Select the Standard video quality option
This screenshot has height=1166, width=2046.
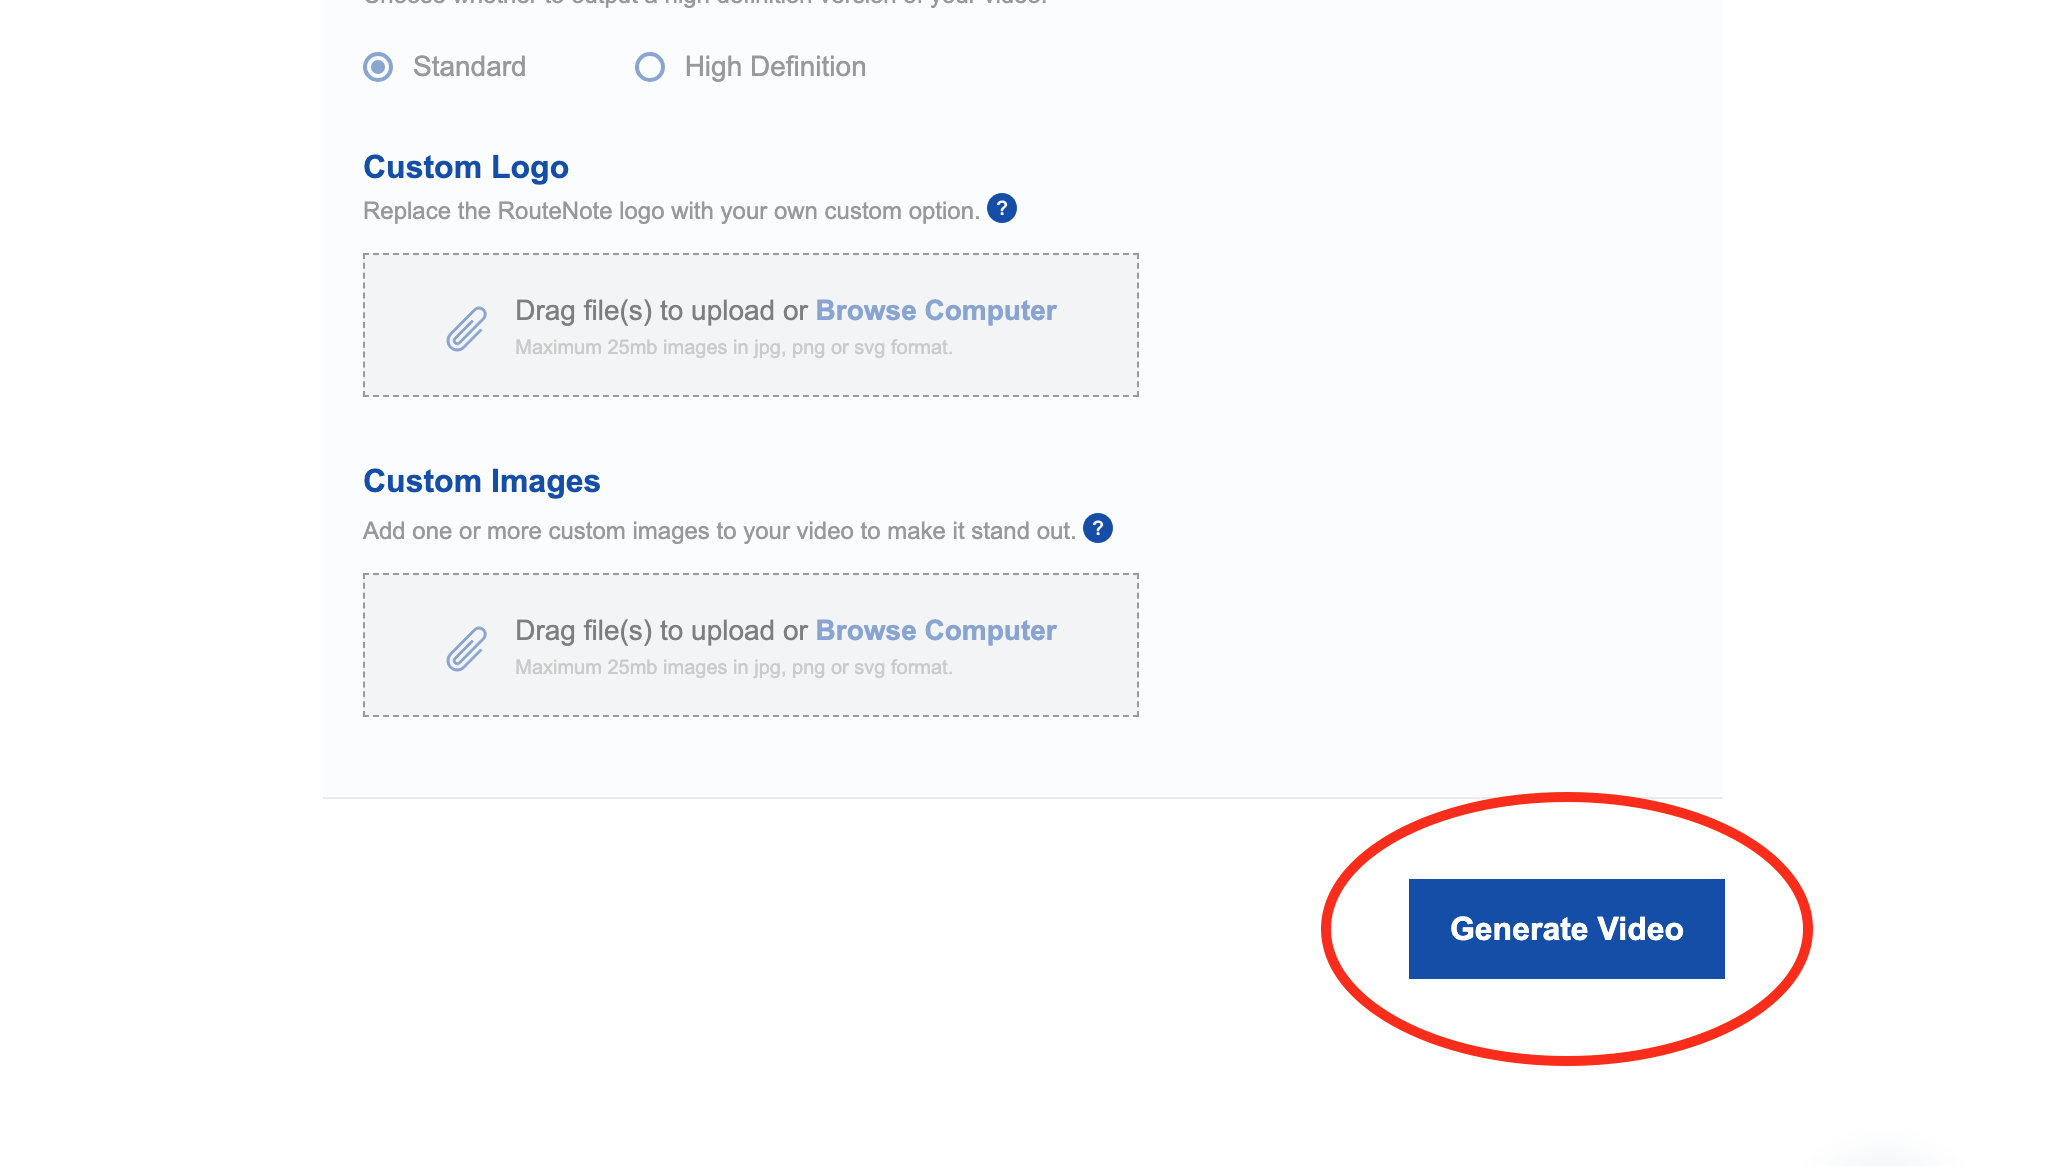tap(378, 67)
